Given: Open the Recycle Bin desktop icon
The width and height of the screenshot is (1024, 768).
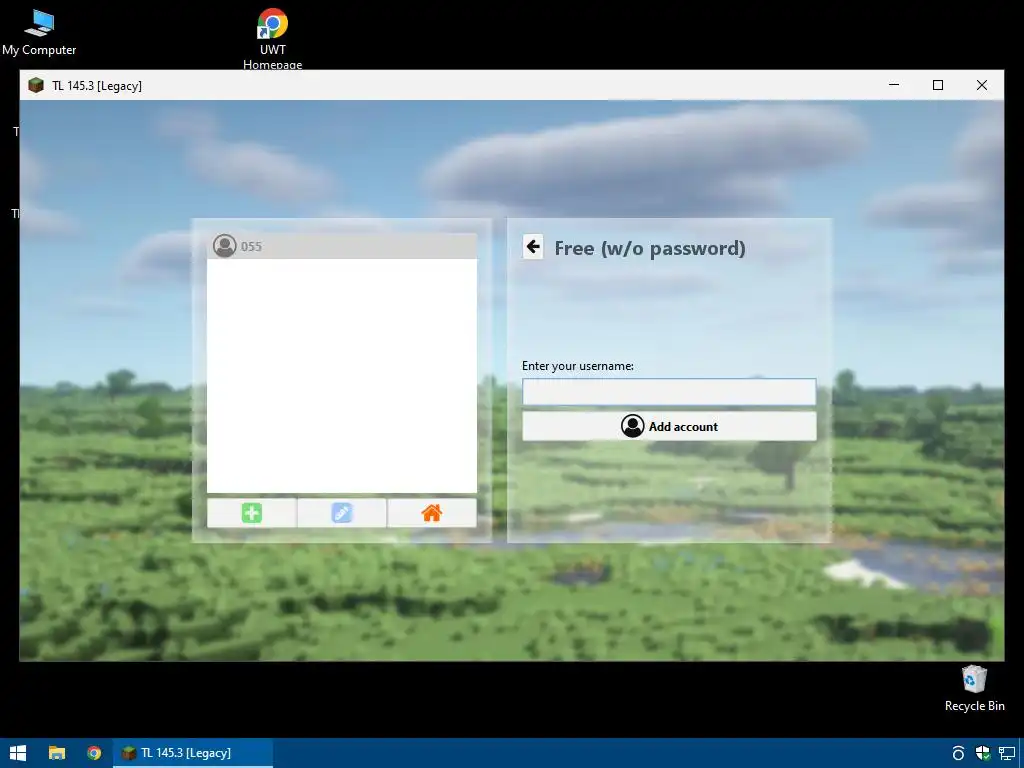Looking at the screenshot, I should [x=974, y=688].
